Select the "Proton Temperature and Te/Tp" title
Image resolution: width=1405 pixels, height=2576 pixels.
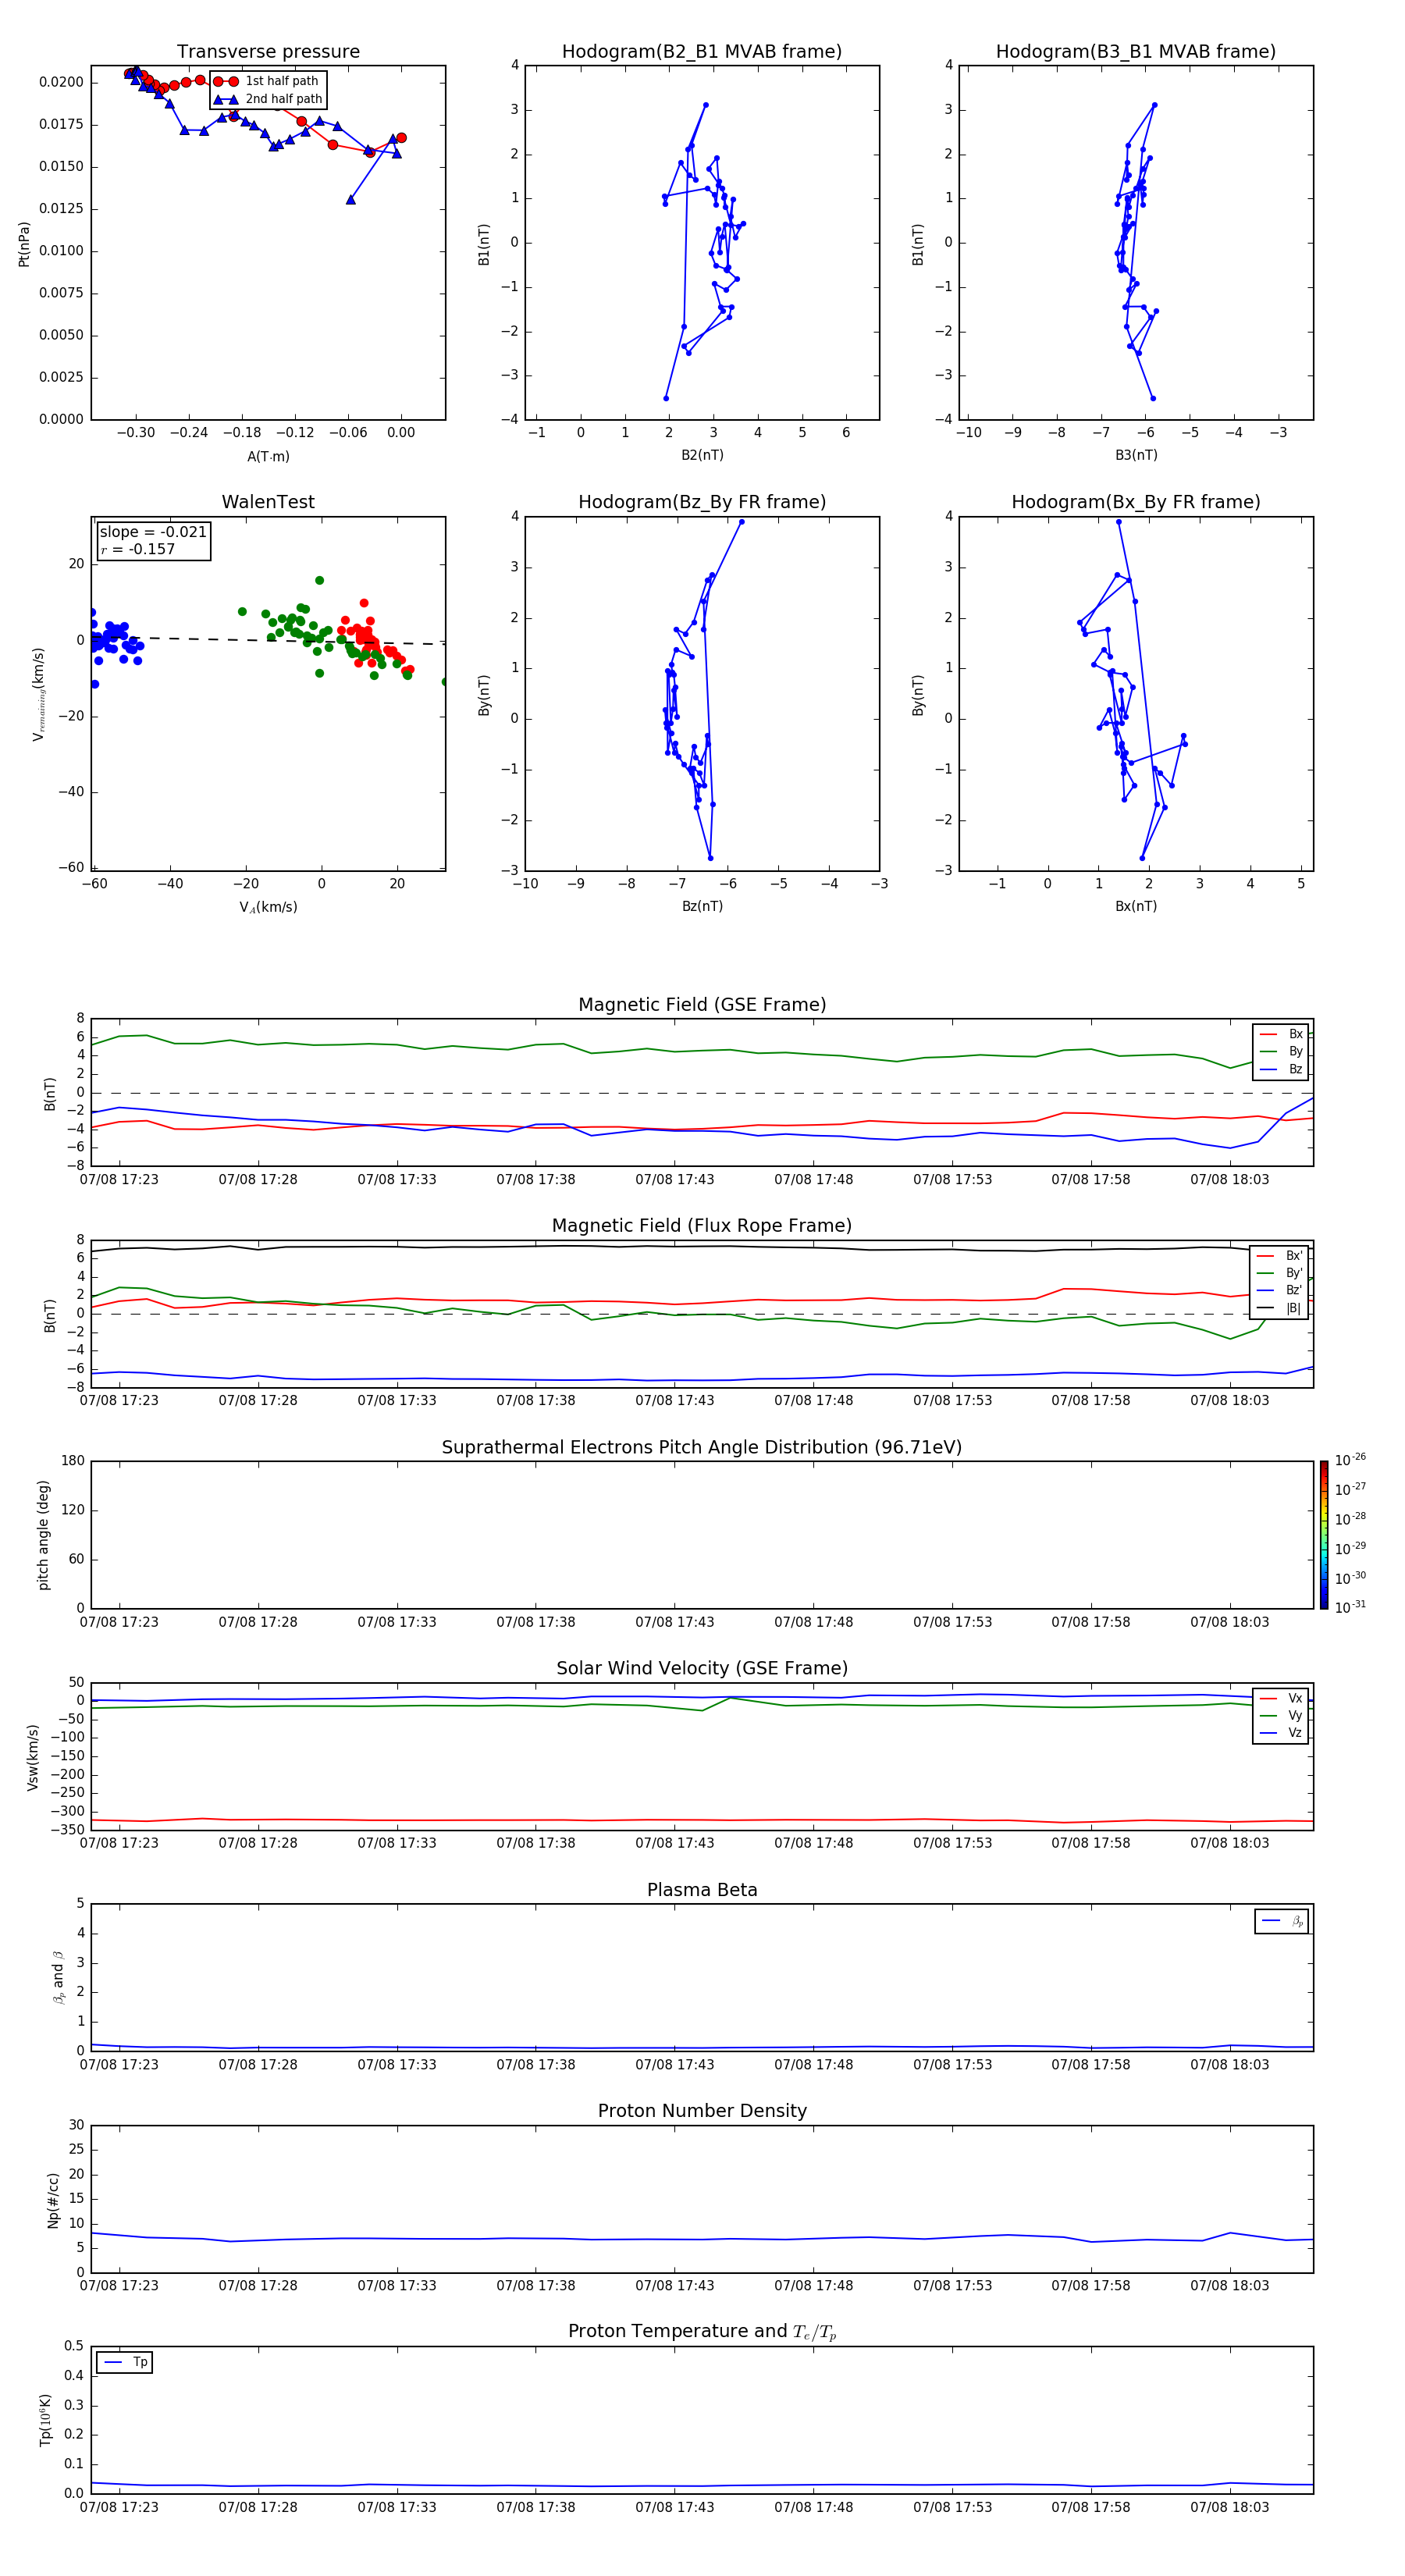coord(702,2332)
